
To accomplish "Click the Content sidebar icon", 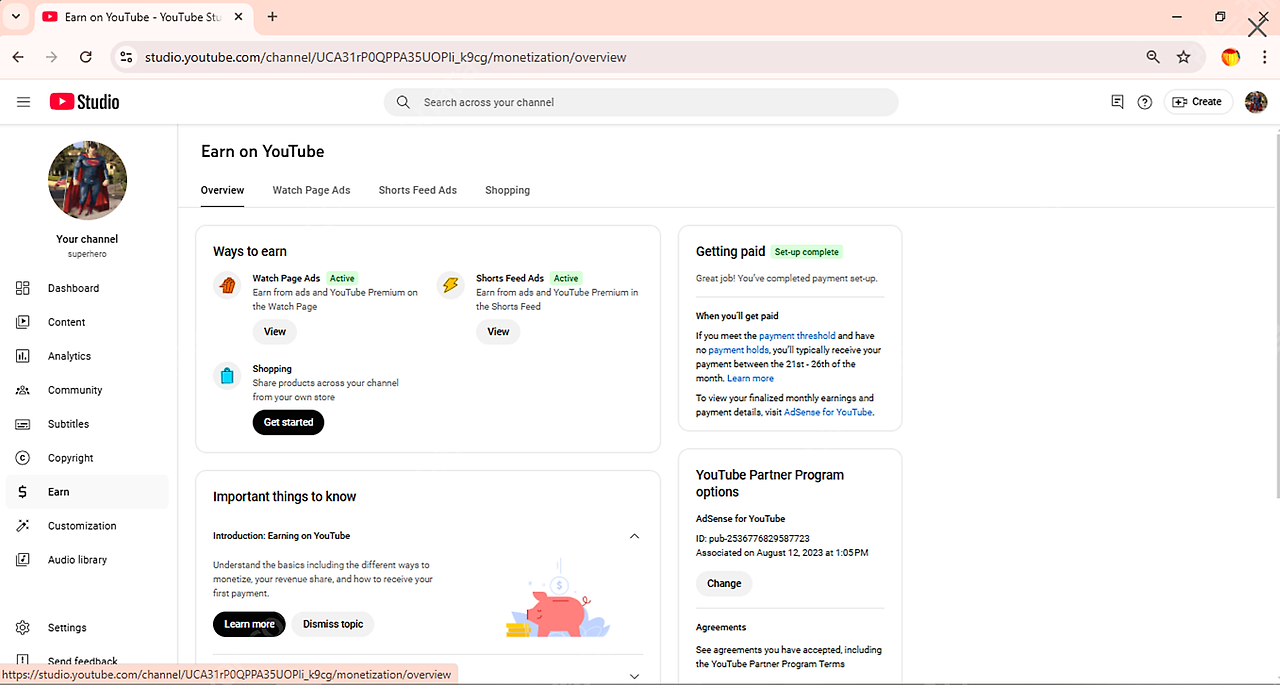I will pos(23,322).
